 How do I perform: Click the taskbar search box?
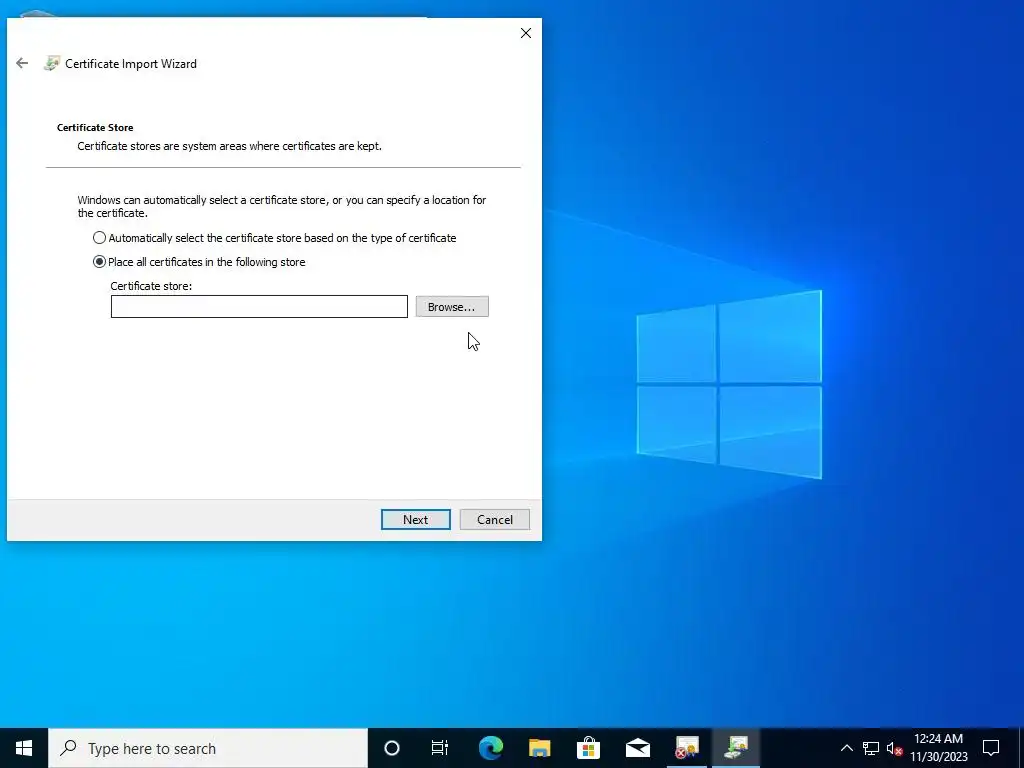(208, 748)
